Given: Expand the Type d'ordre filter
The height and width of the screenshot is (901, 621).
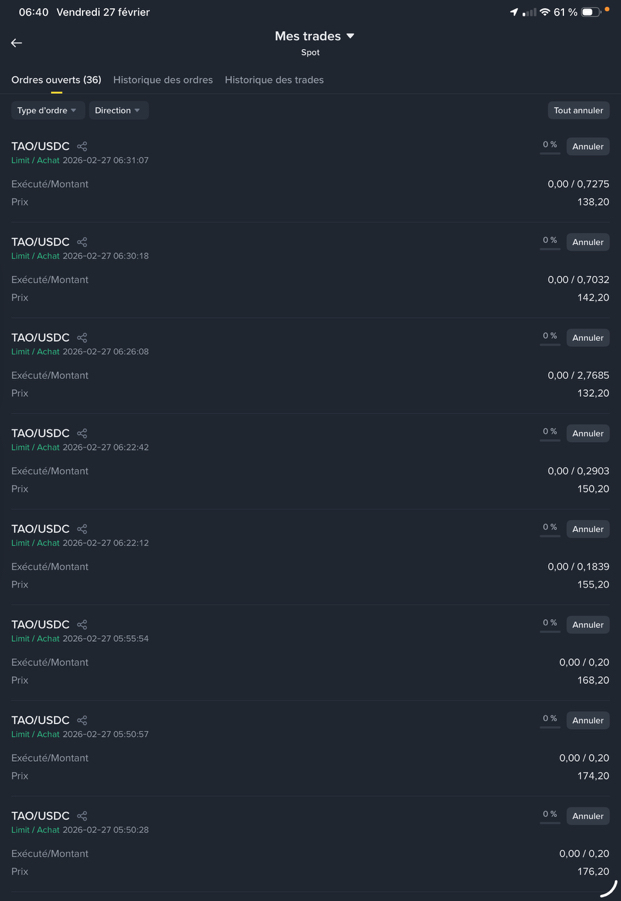Looking at the screenshot, I should click(x=47, y=111).
